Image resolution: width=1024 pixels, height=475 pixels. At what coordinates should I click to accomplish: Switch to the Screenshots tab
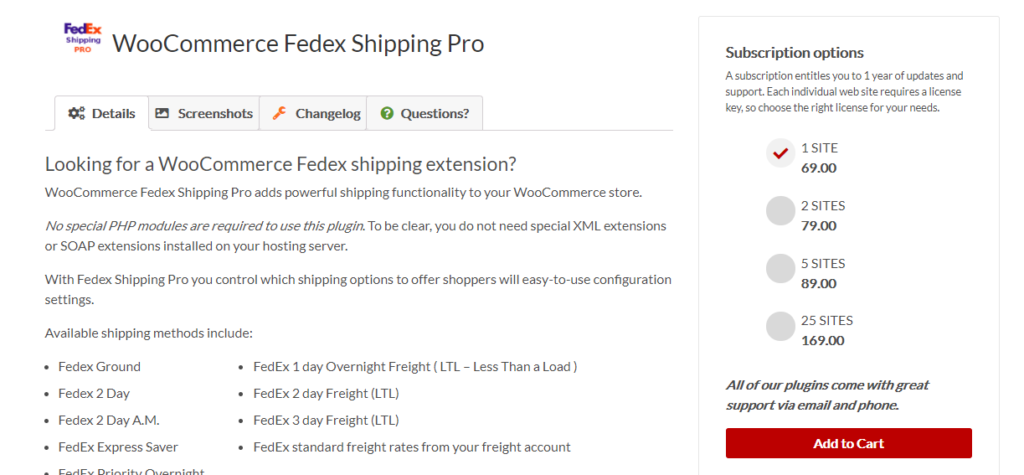tap(204, 113)
